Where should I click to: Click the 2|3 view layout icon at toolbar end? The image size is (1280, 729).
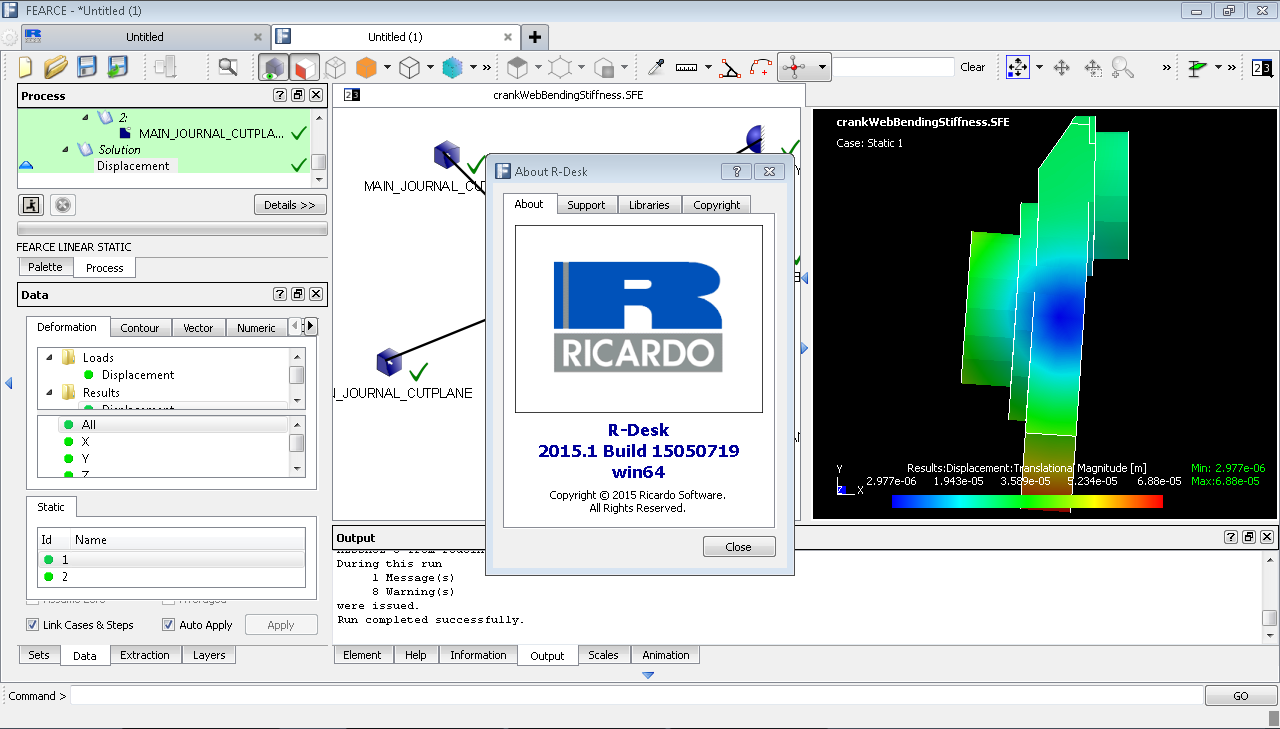click(1262, 67)
